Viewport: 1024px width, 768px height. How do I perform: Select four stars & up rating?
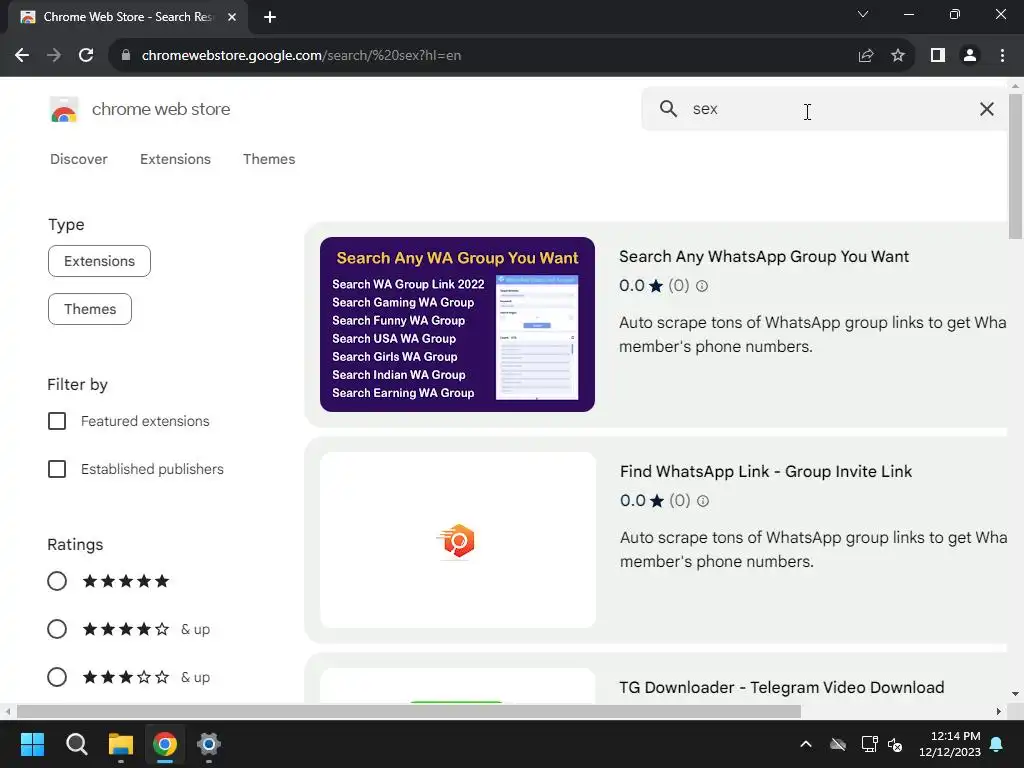57,629
